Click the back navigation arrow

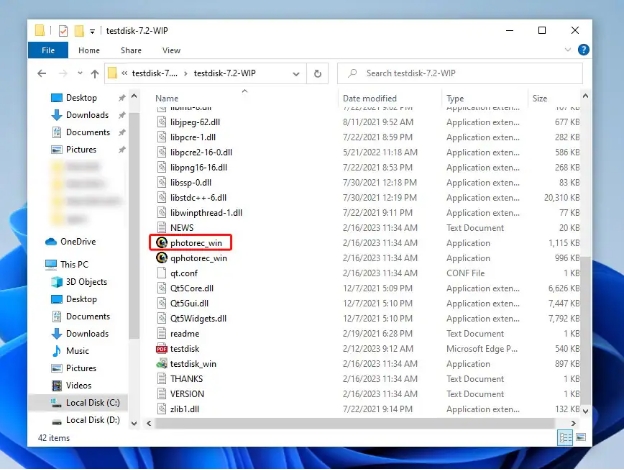point(42,73)
